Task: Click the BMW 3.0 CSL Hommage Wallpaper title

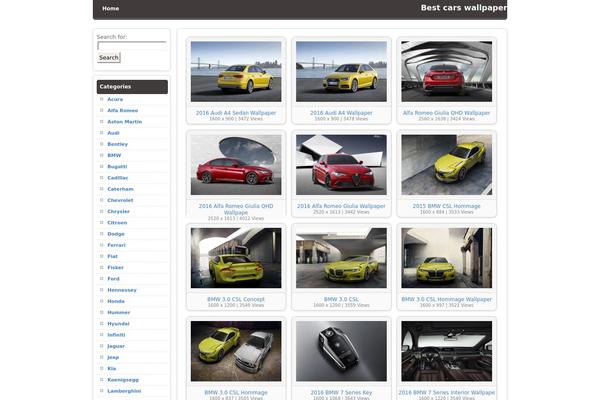Action: (x=447, y=299)
